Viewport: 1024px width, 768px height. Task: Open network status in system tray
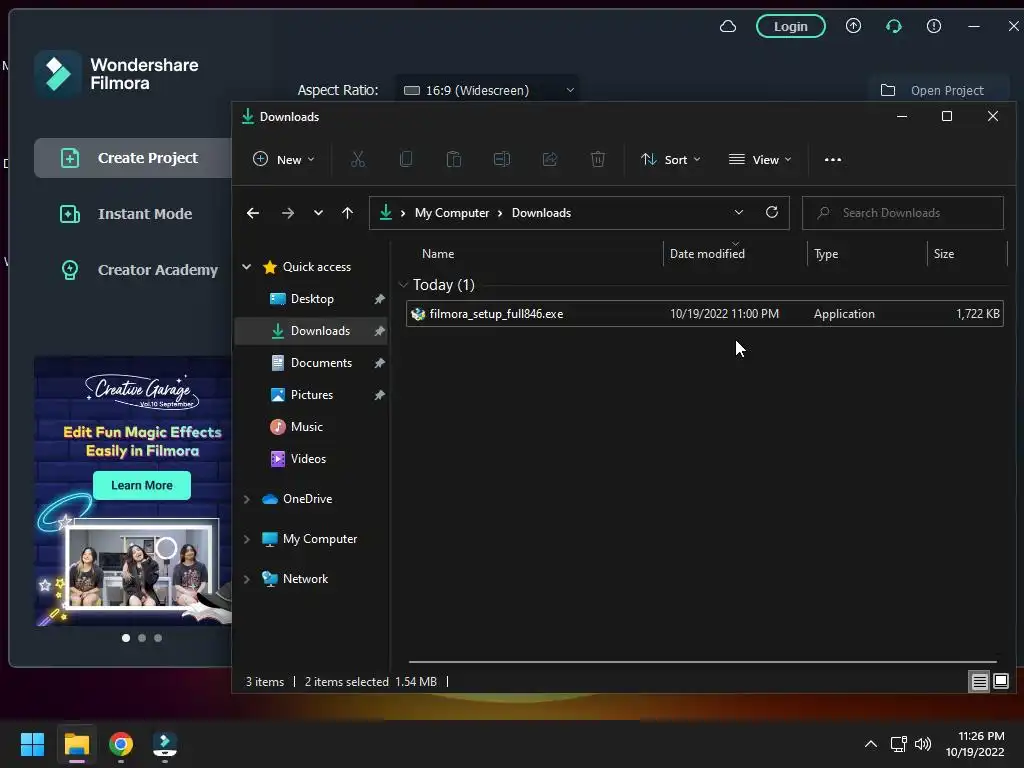tap(899, 744)
